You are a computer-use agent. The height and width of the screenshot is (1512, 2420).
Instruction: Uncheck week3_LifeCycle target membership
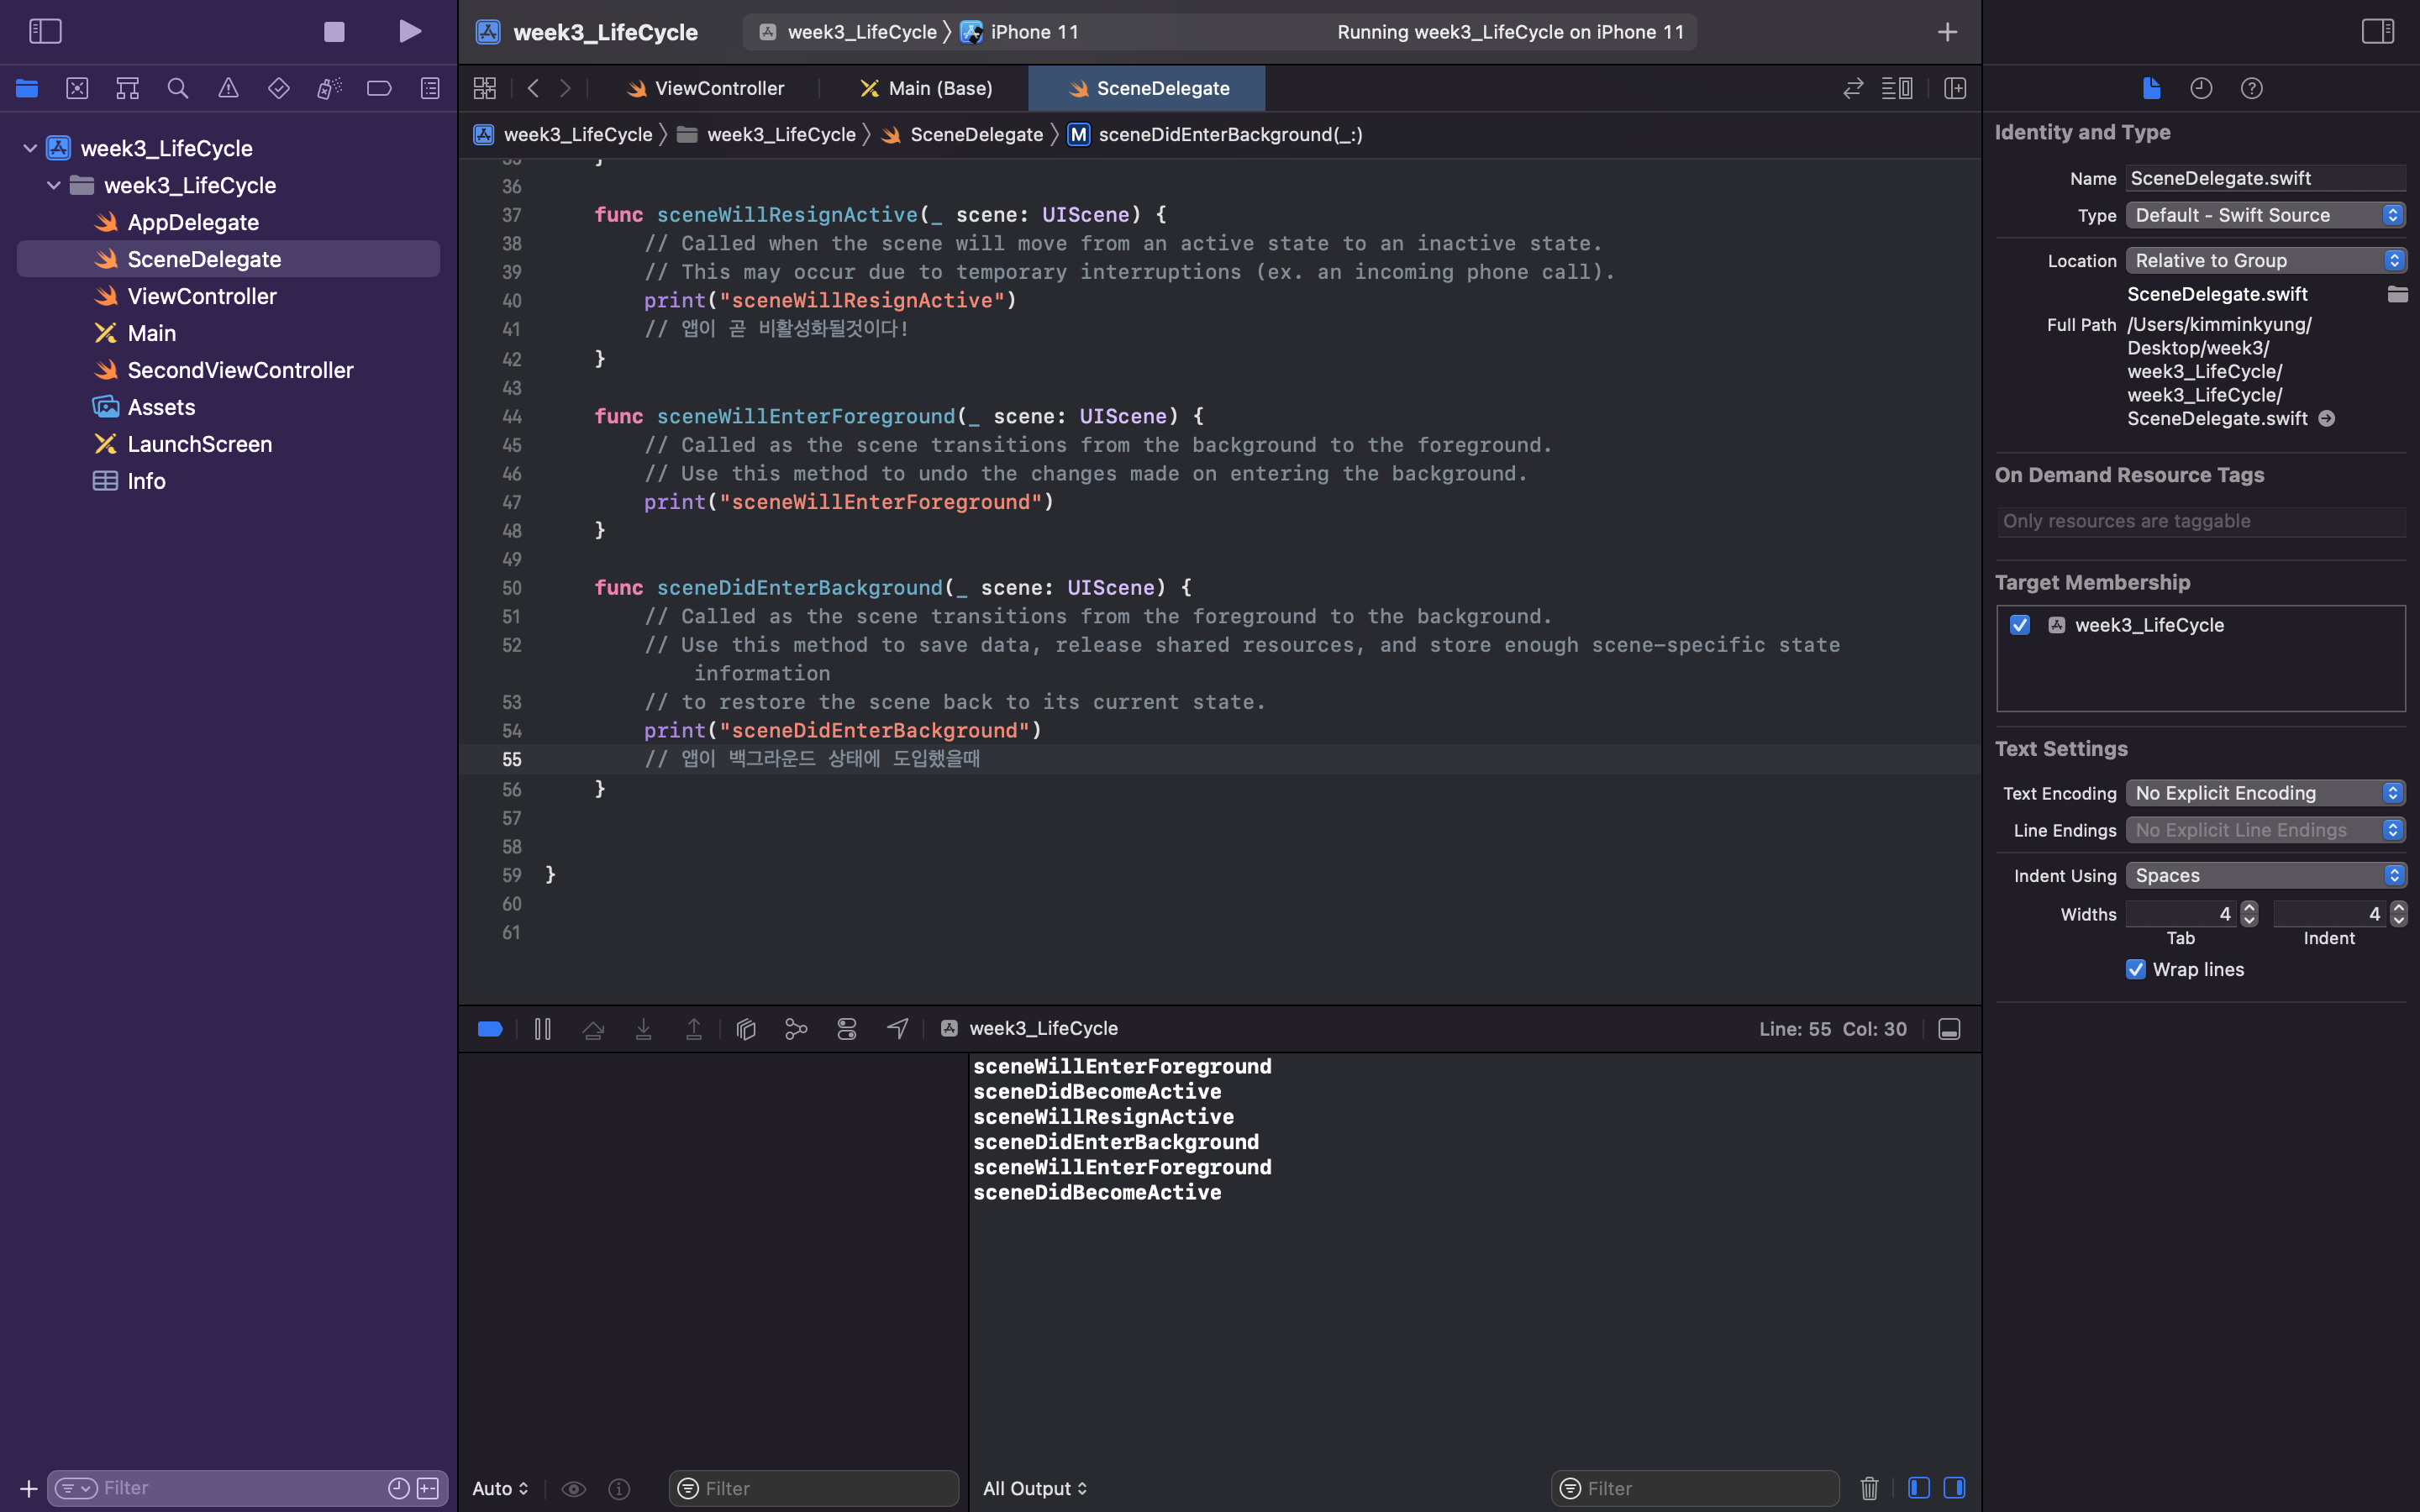click(2020, 625)
